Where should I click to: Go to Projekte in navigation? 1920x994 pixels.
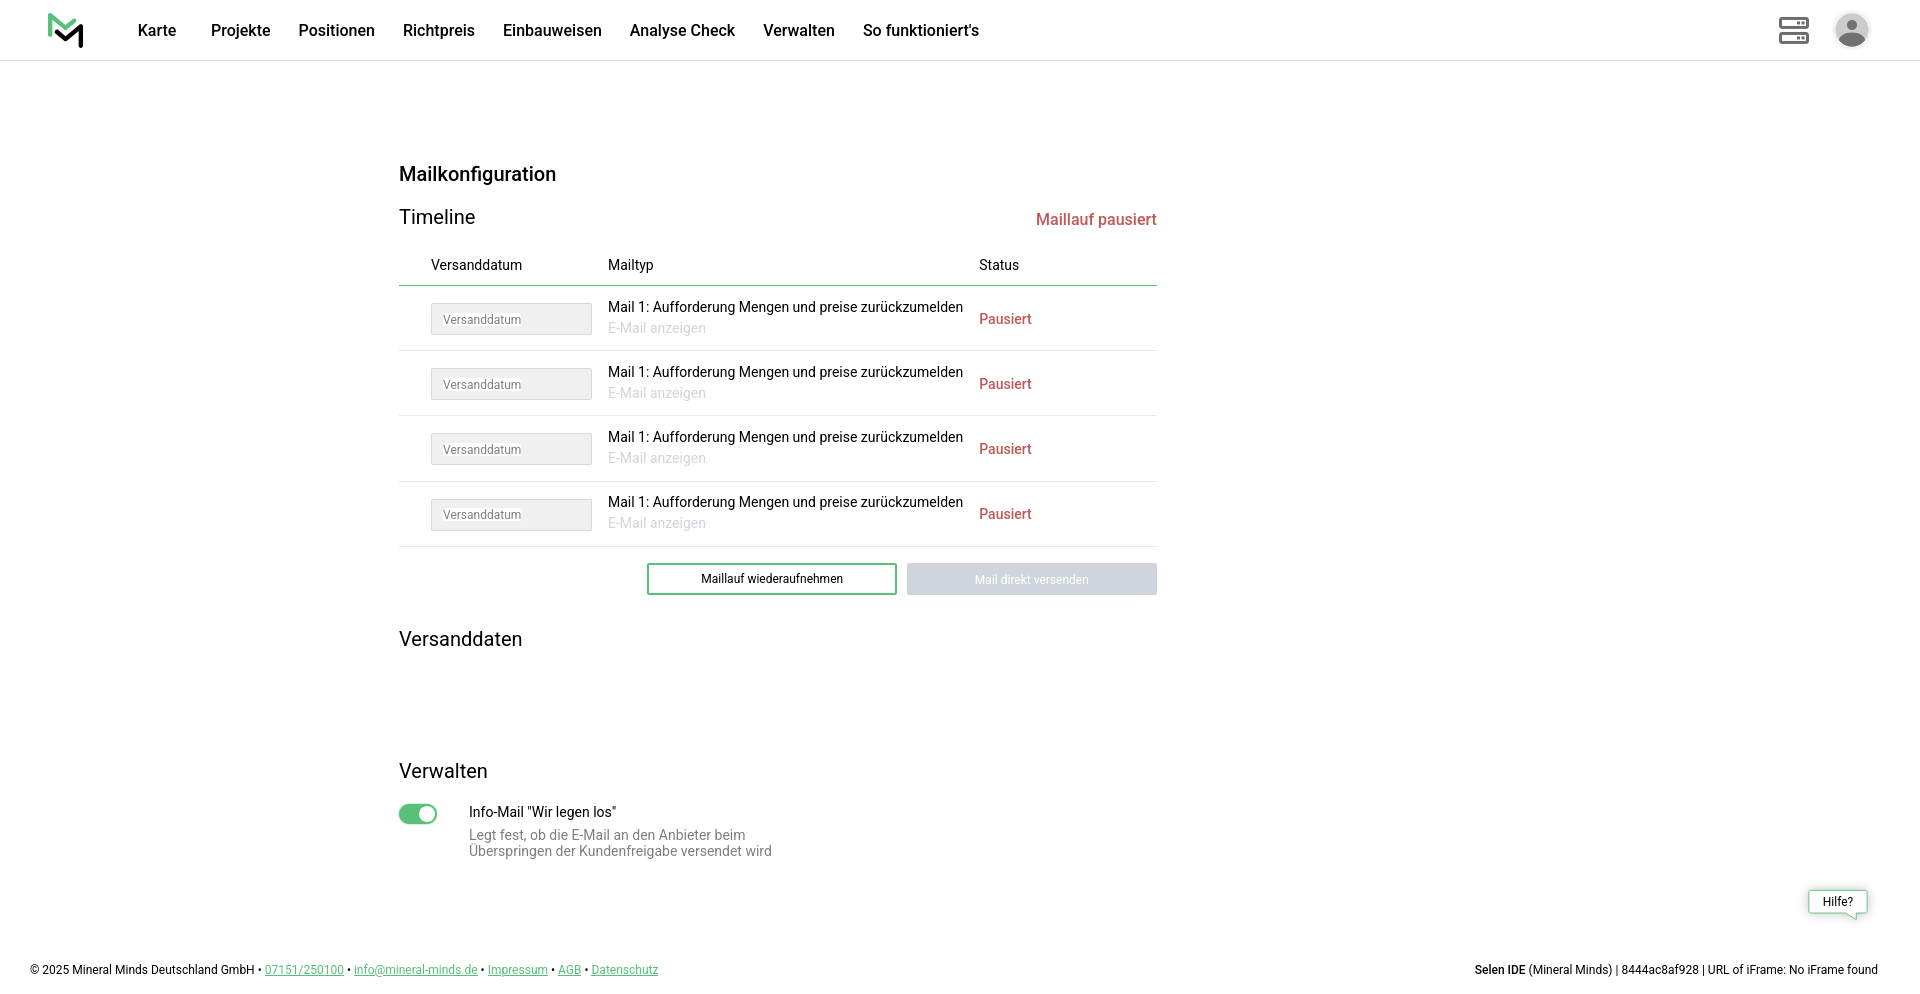[x=240, y=30]
